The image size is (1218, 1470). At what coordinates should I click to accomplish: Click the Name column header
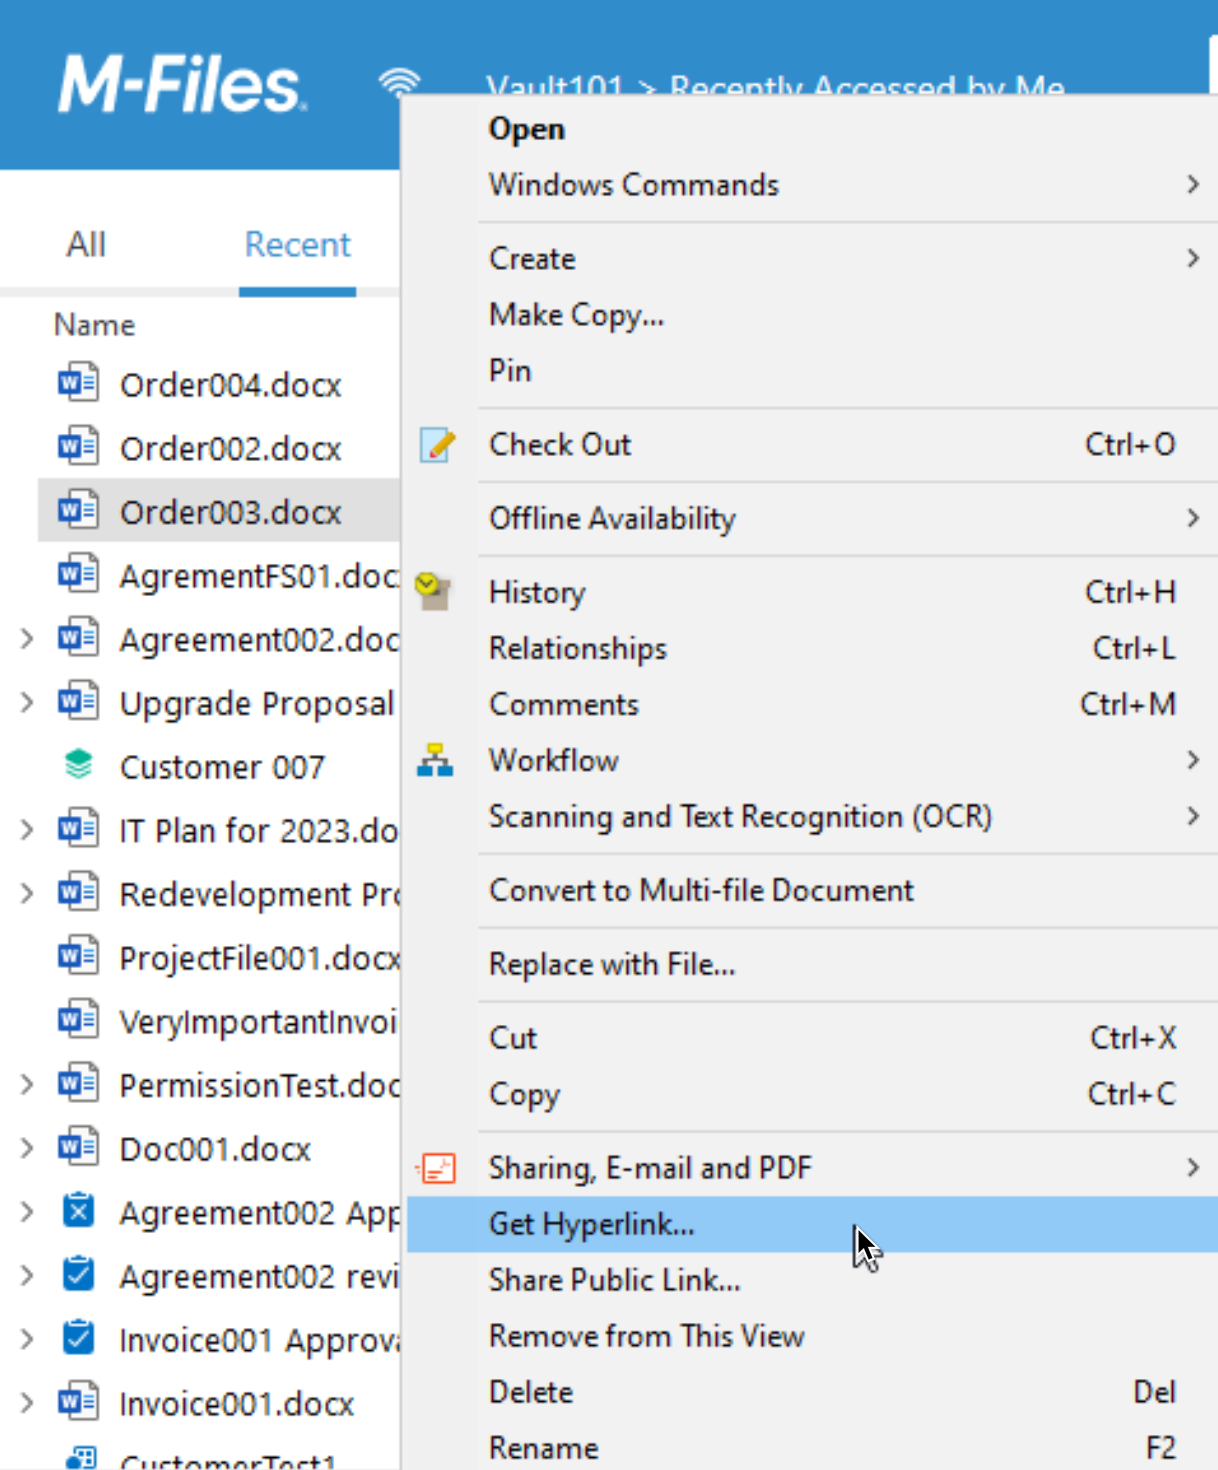[94, 325]
